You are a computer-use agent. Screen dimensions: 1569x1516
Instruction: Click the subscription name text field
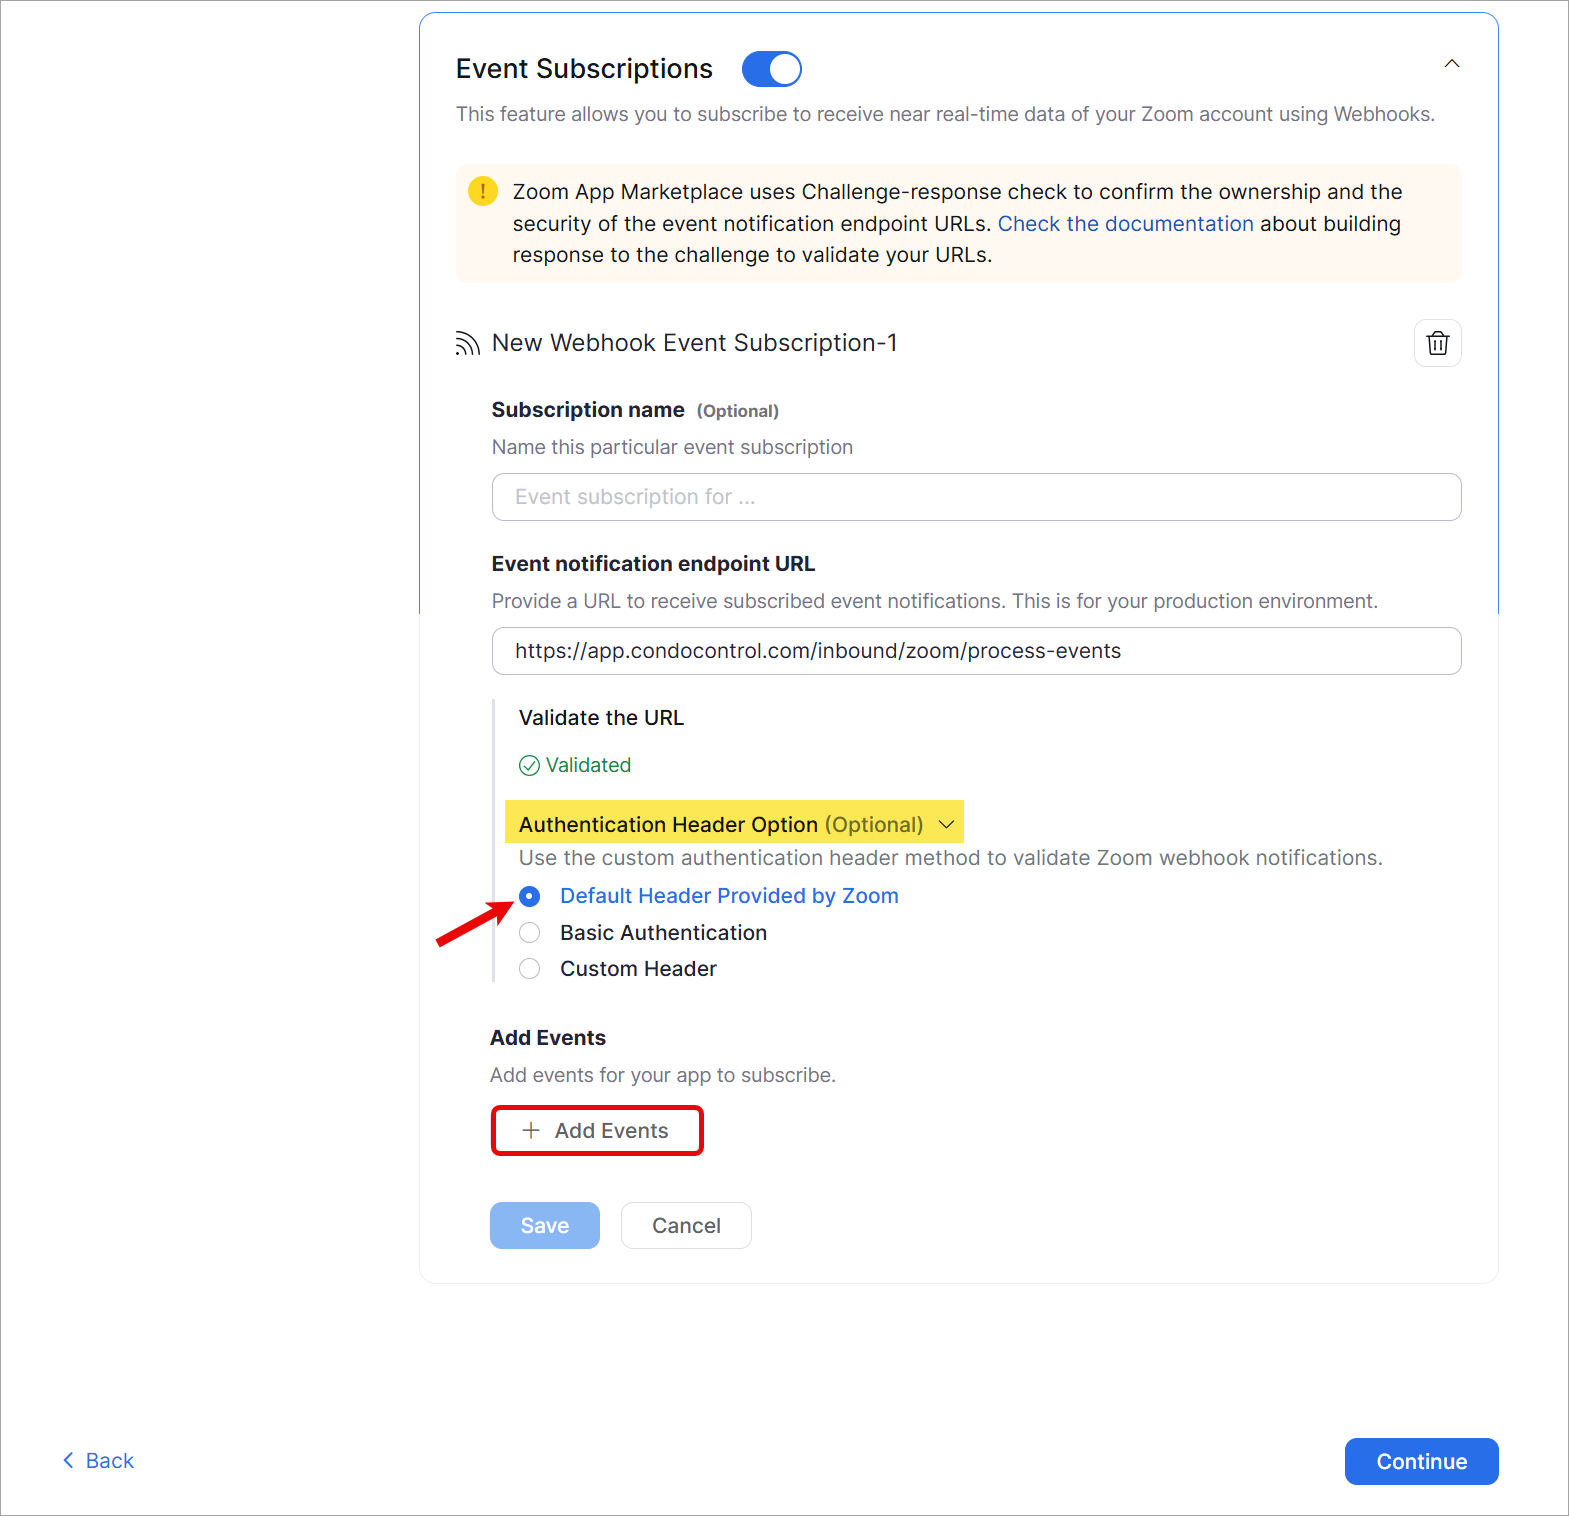(976, 497)
